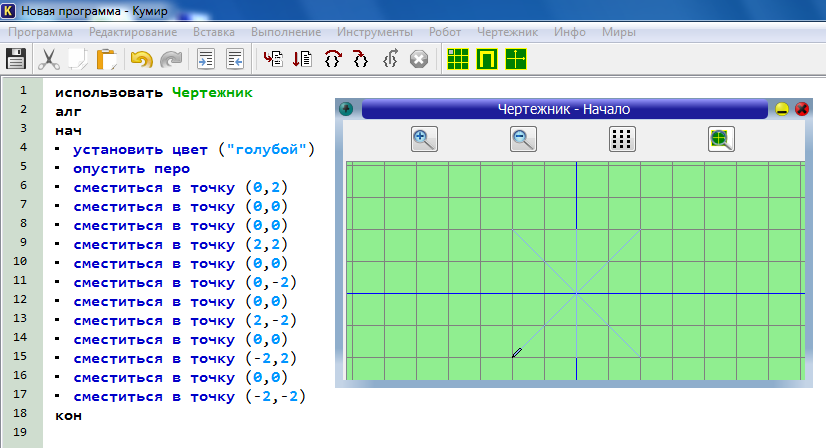Place cursor in line 17 point (-2,-2)
This screenshot has width=826, height=448.
(x=276, y=396)
